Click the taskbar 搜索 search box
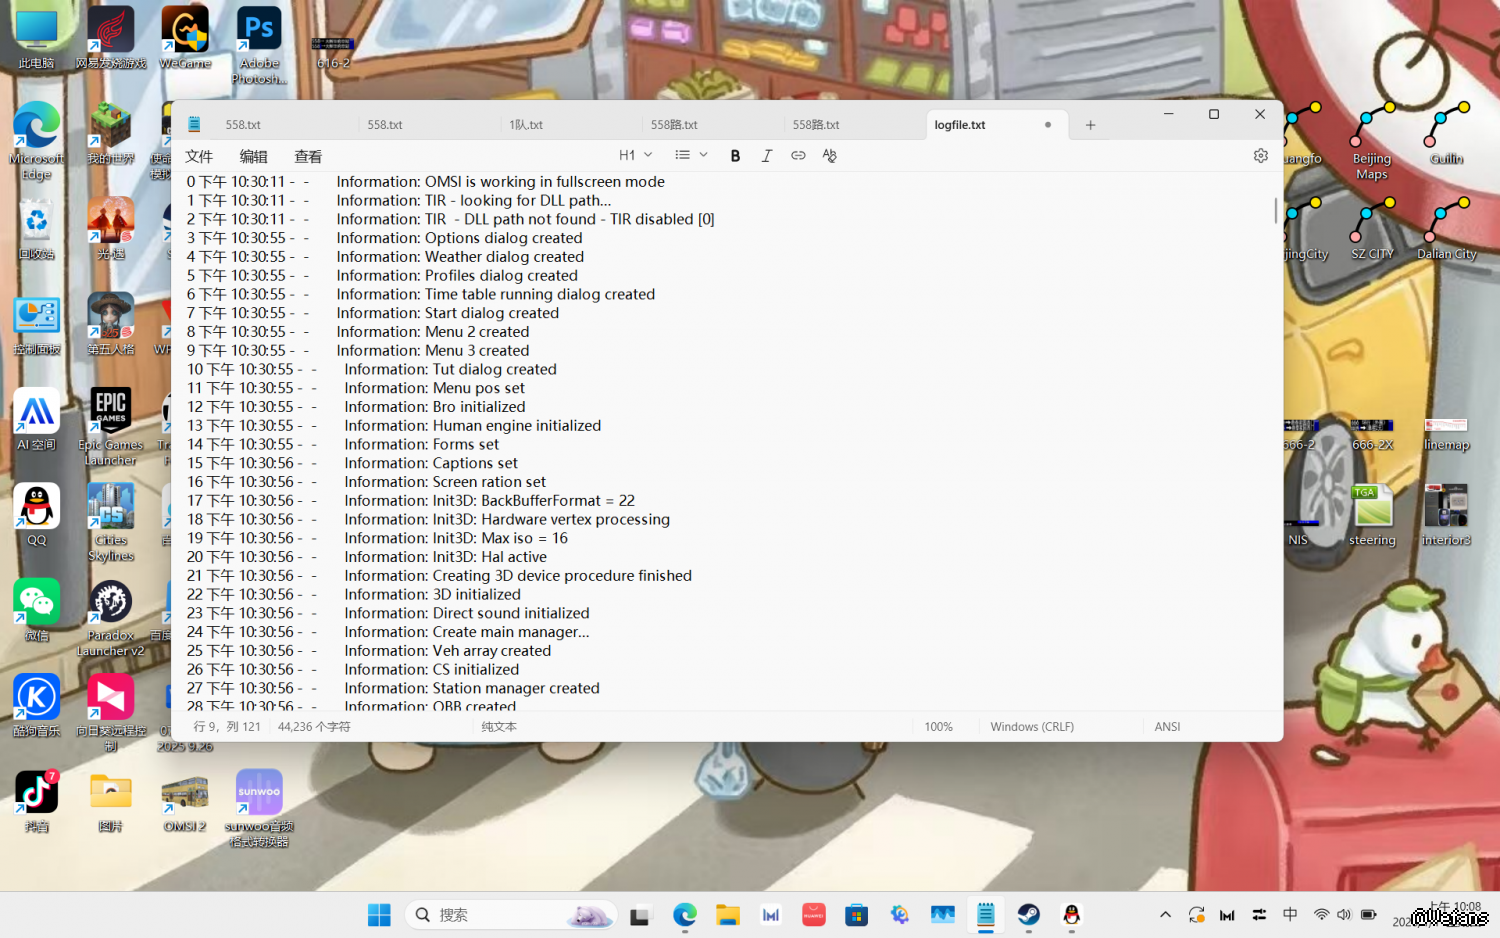1500x938 pixels. [510, 915]
